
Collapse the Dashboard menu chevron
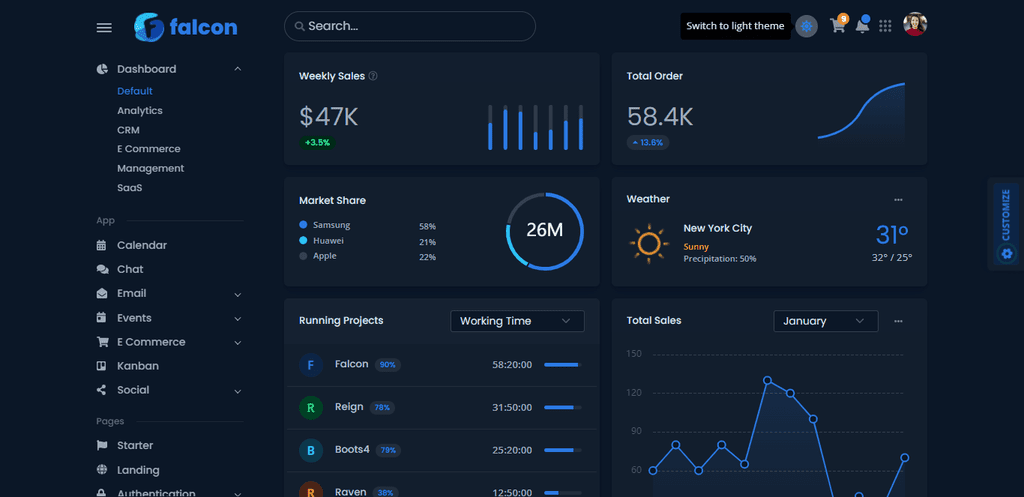click(x=238, y=69)
